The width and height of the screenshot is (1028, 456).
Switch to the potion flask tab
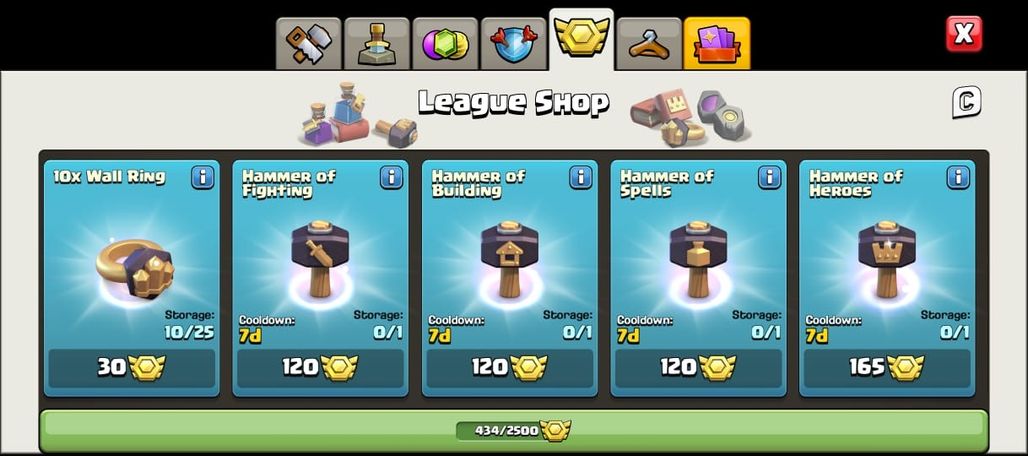pos(377,43)
